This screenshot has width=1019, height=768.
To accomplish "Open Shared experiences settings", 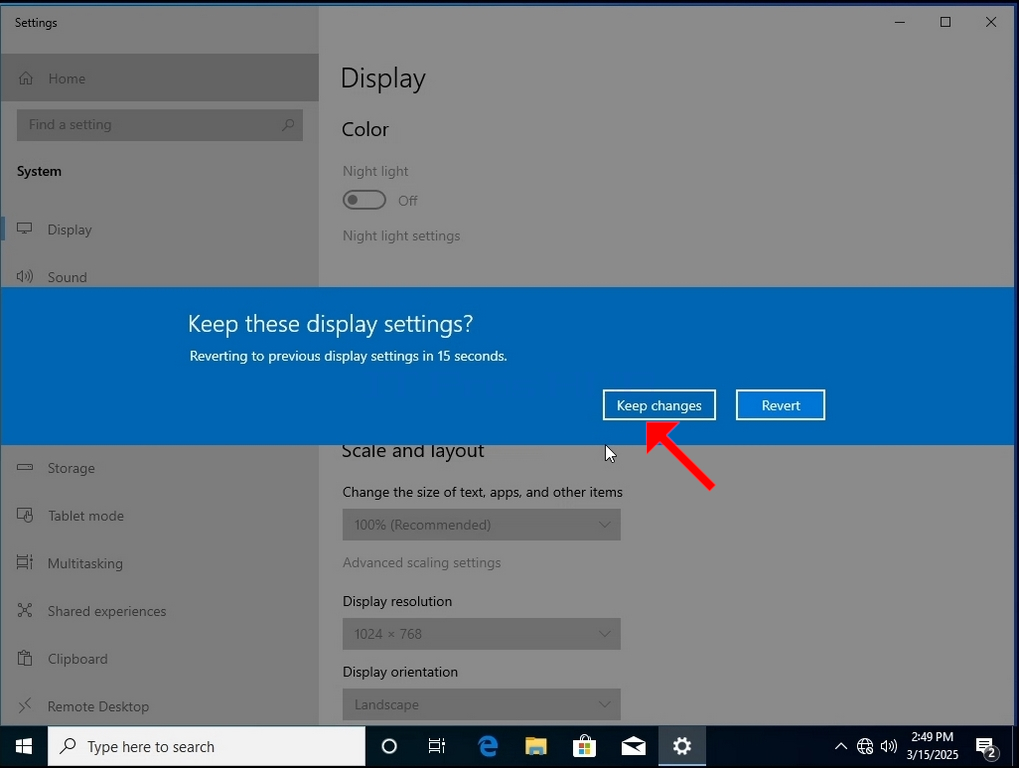I will pyautogui.click(x=160, y=611).
